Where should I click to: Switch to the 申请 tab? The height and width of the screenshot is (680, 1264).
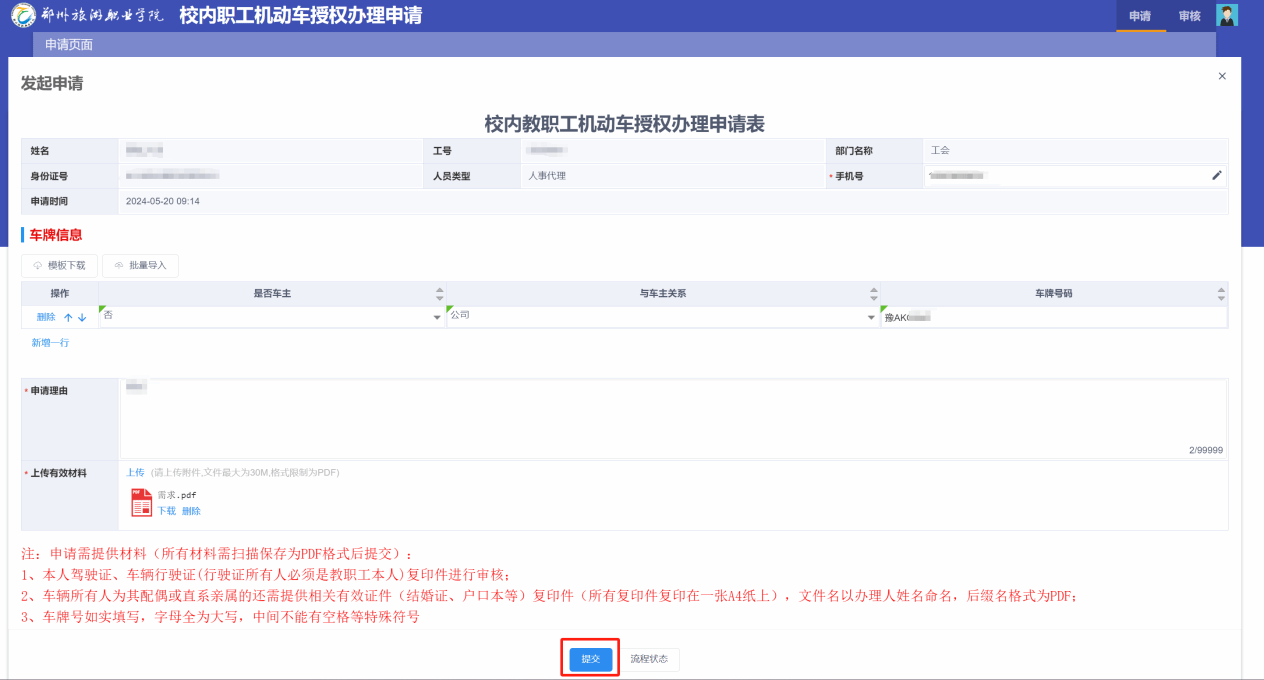pos(1140,16)
